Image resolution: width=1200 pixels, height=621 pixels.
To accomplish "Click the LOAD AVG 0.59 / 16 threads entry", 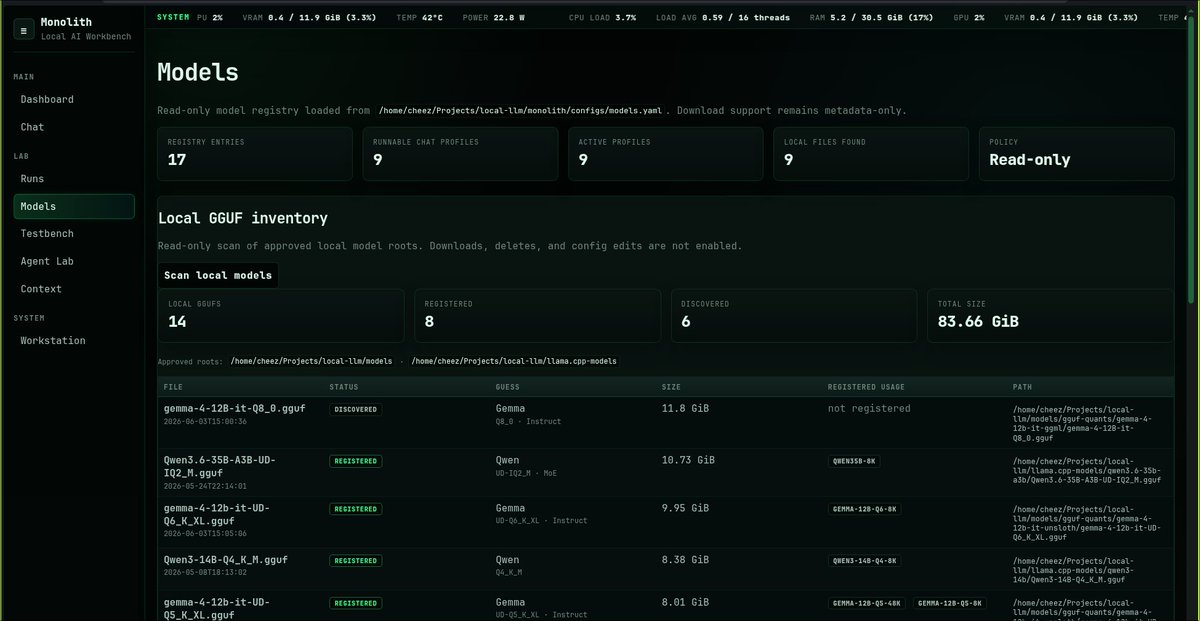I will click(722, 17).
